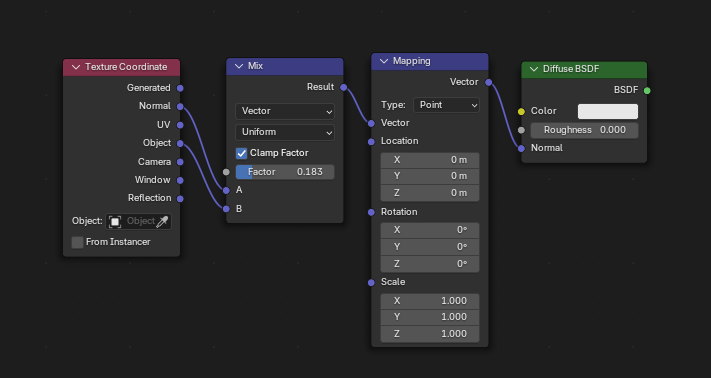The width and height of the screenshot is (711, 378).
Task: Click the Location Y 0 m field
Action: pyautogui.click(x=430, y=176)
